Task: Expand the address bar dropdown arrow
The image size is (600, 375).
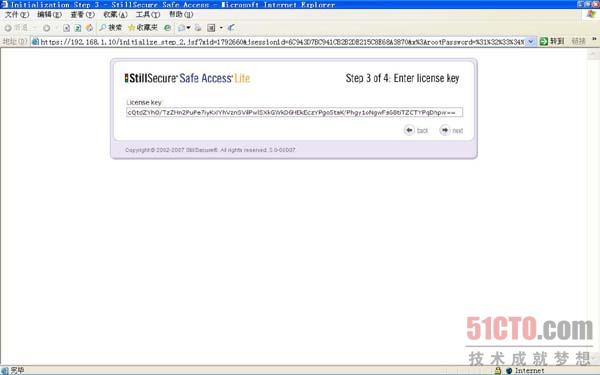Action: [531, 42]
